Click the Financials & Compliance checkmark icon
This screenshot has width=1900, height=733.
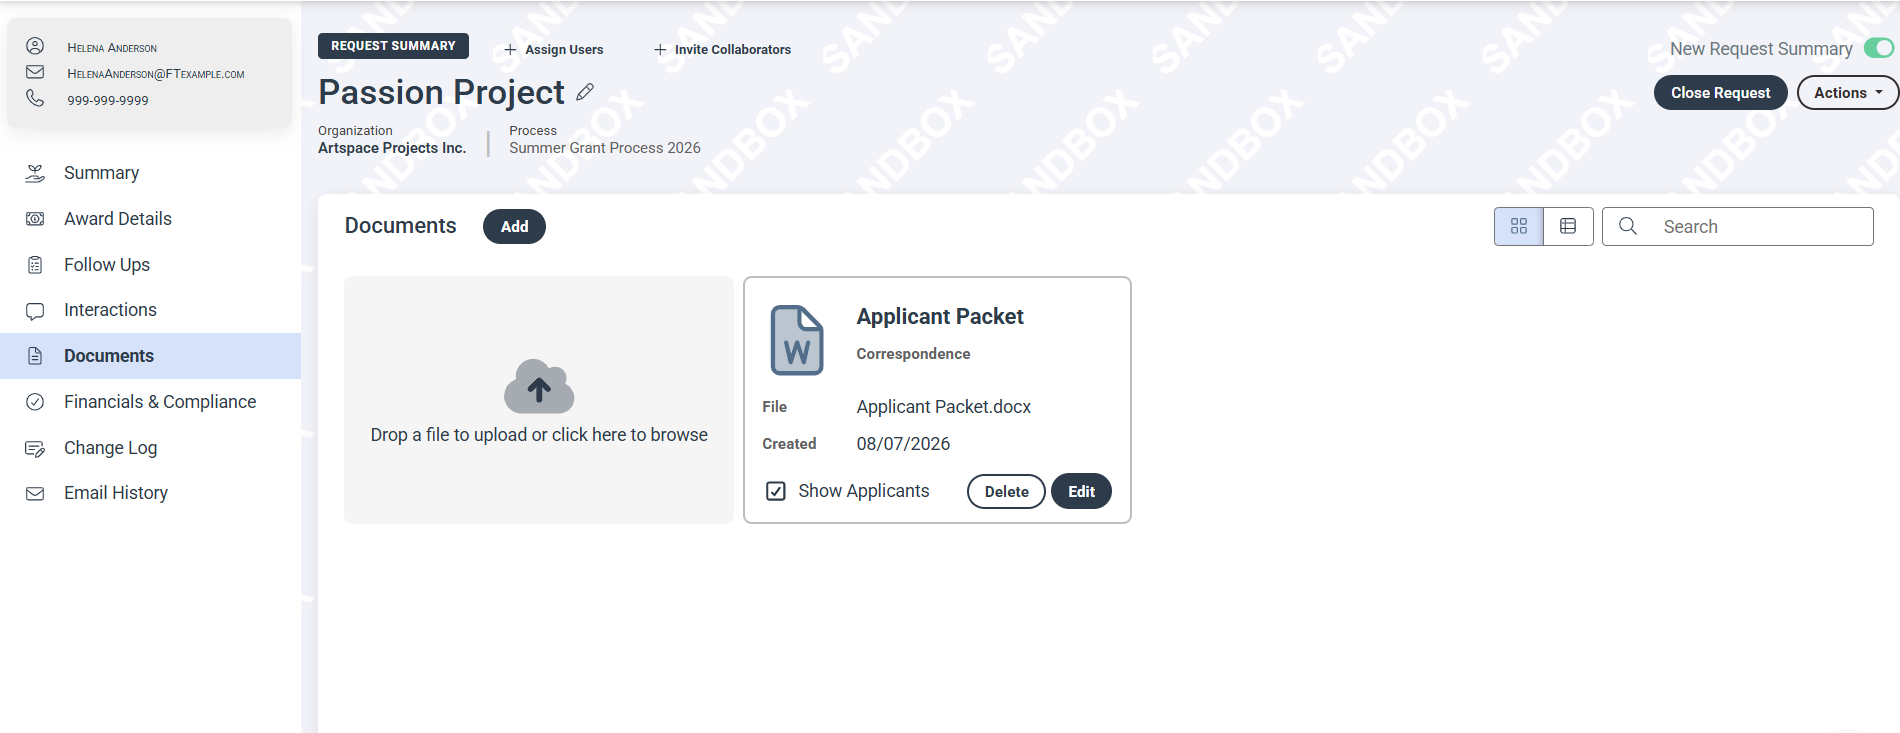(x=35, y=402)
